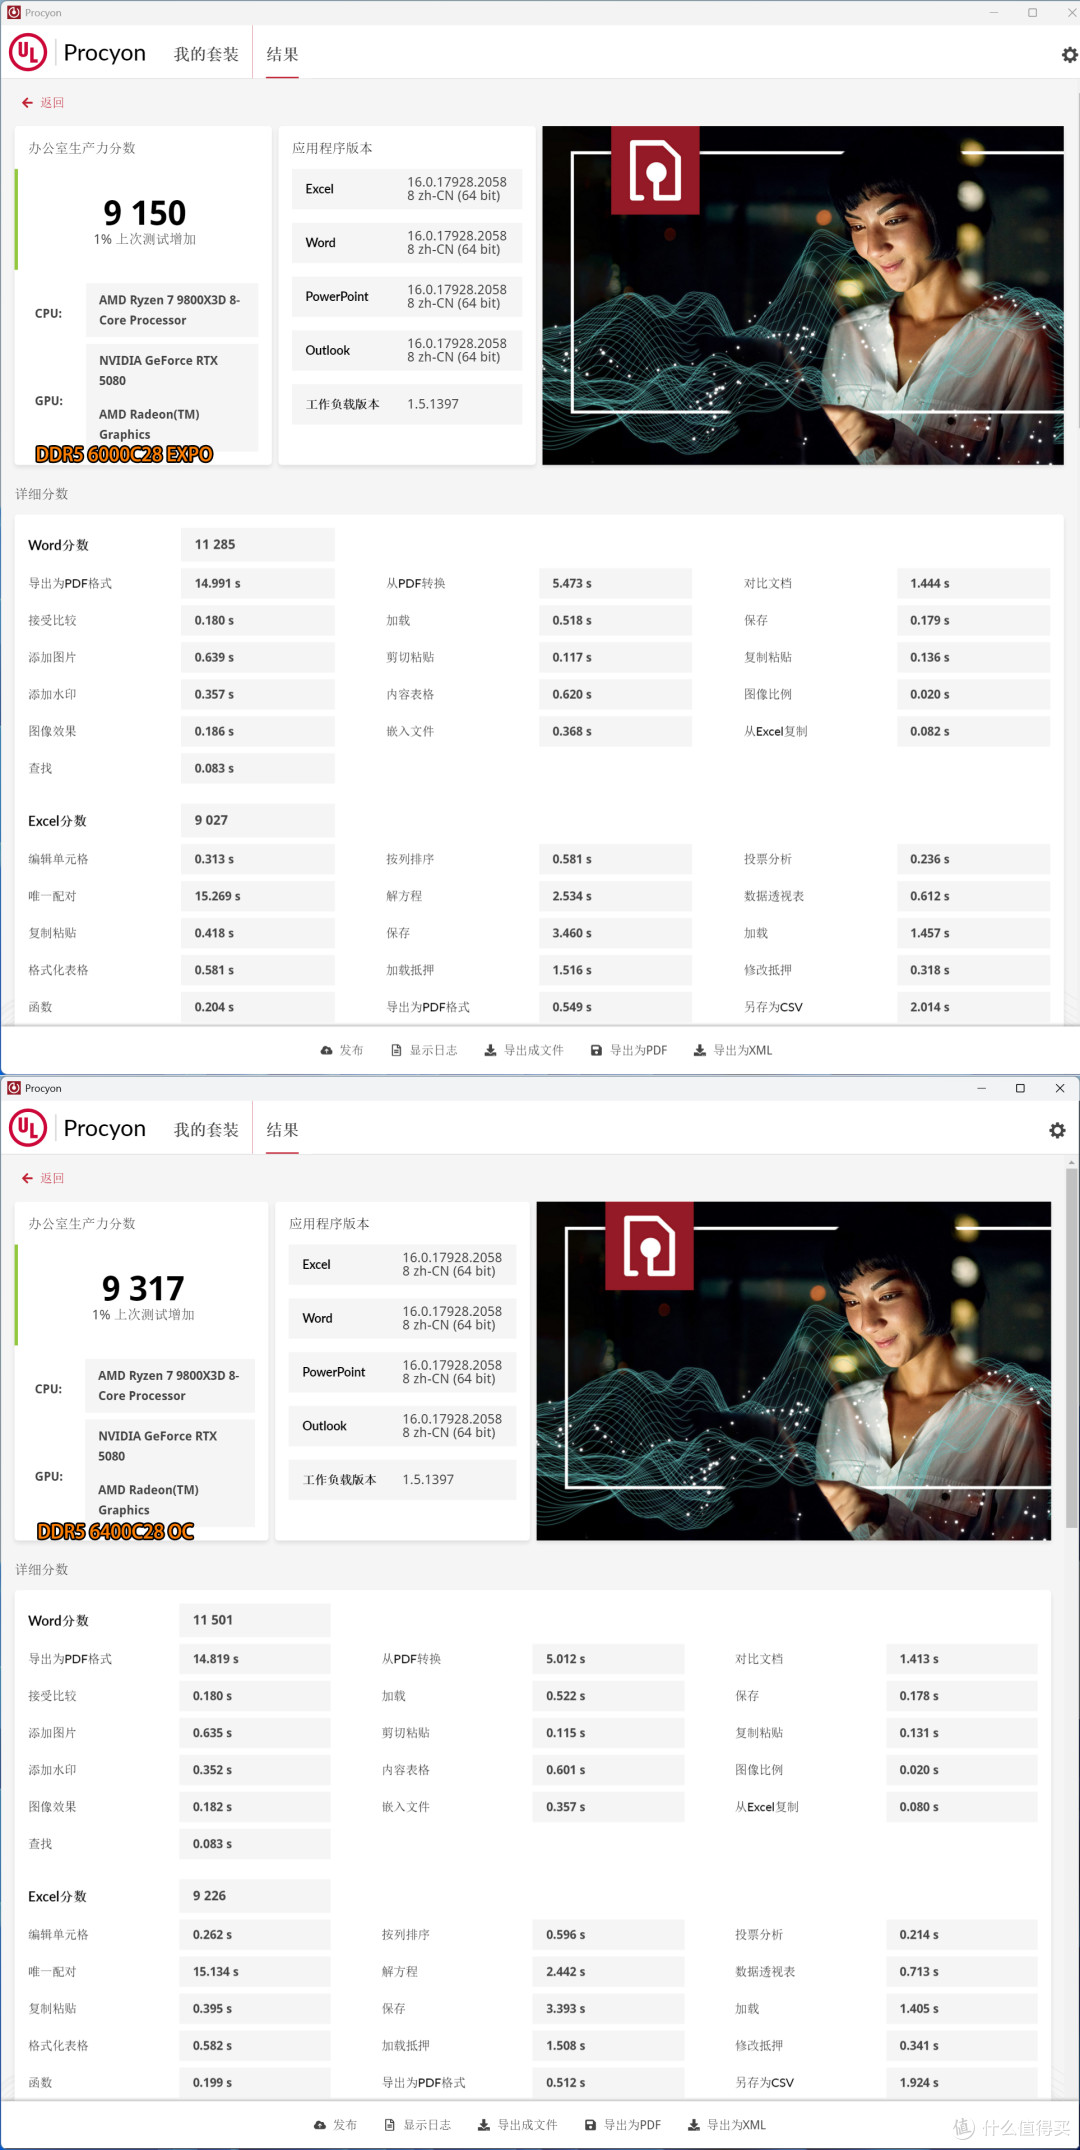The height and width of the screenshot is (2150, 1080).
Task: Click the Excel score value 9 027
Action: click(x=258, y=820)
